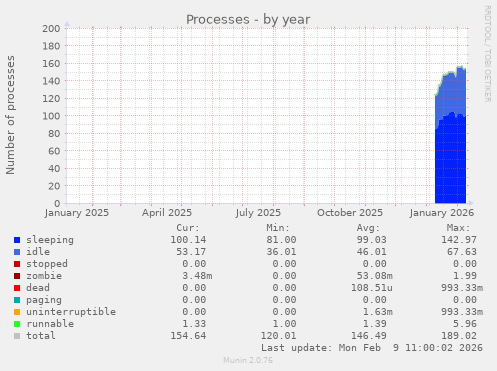
Task: Select the 'zombie' legend label
Action: tap(44, 276)
